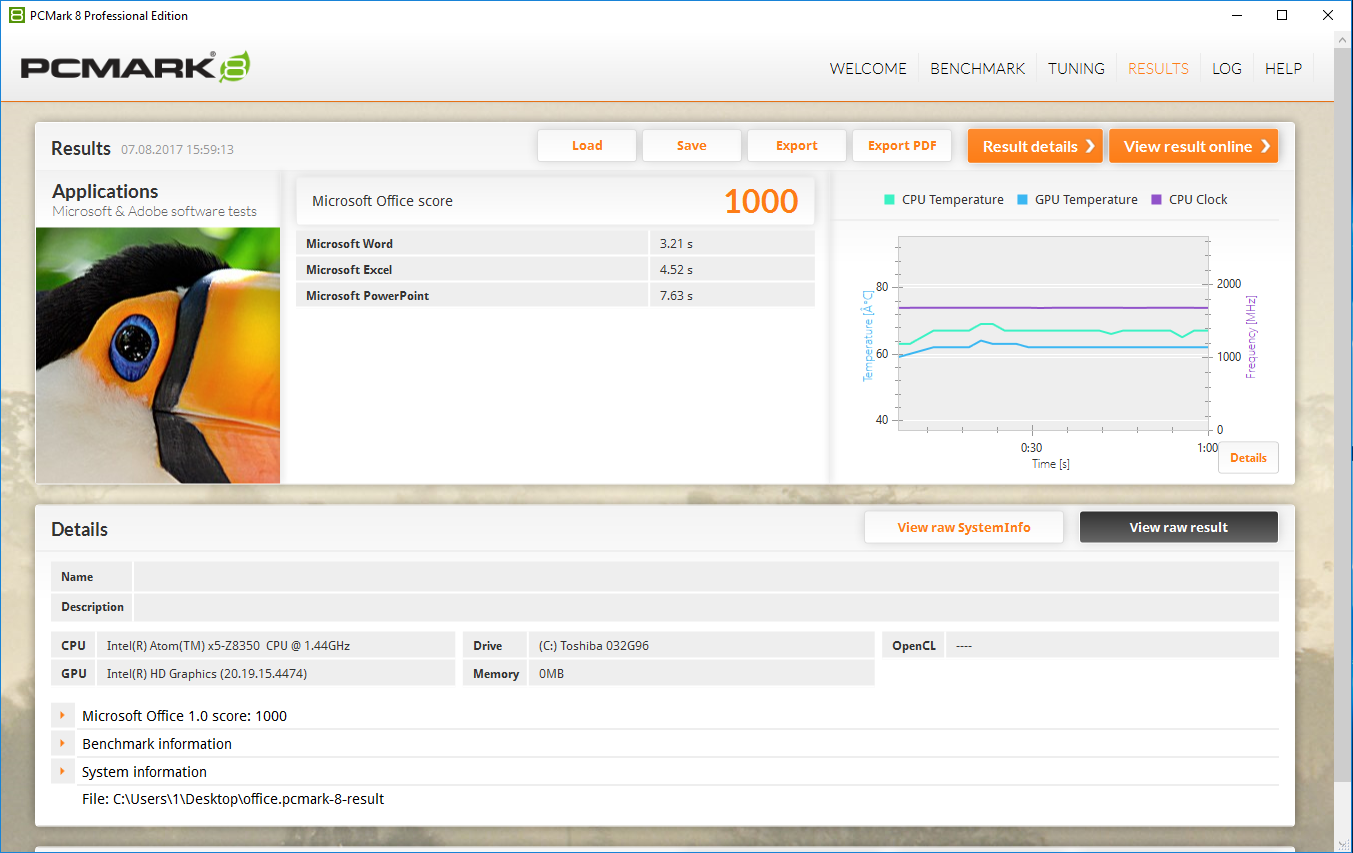The width and height of the screenshot is (1353, 853).
Task: Expand System information section
Action: [62, 772]
